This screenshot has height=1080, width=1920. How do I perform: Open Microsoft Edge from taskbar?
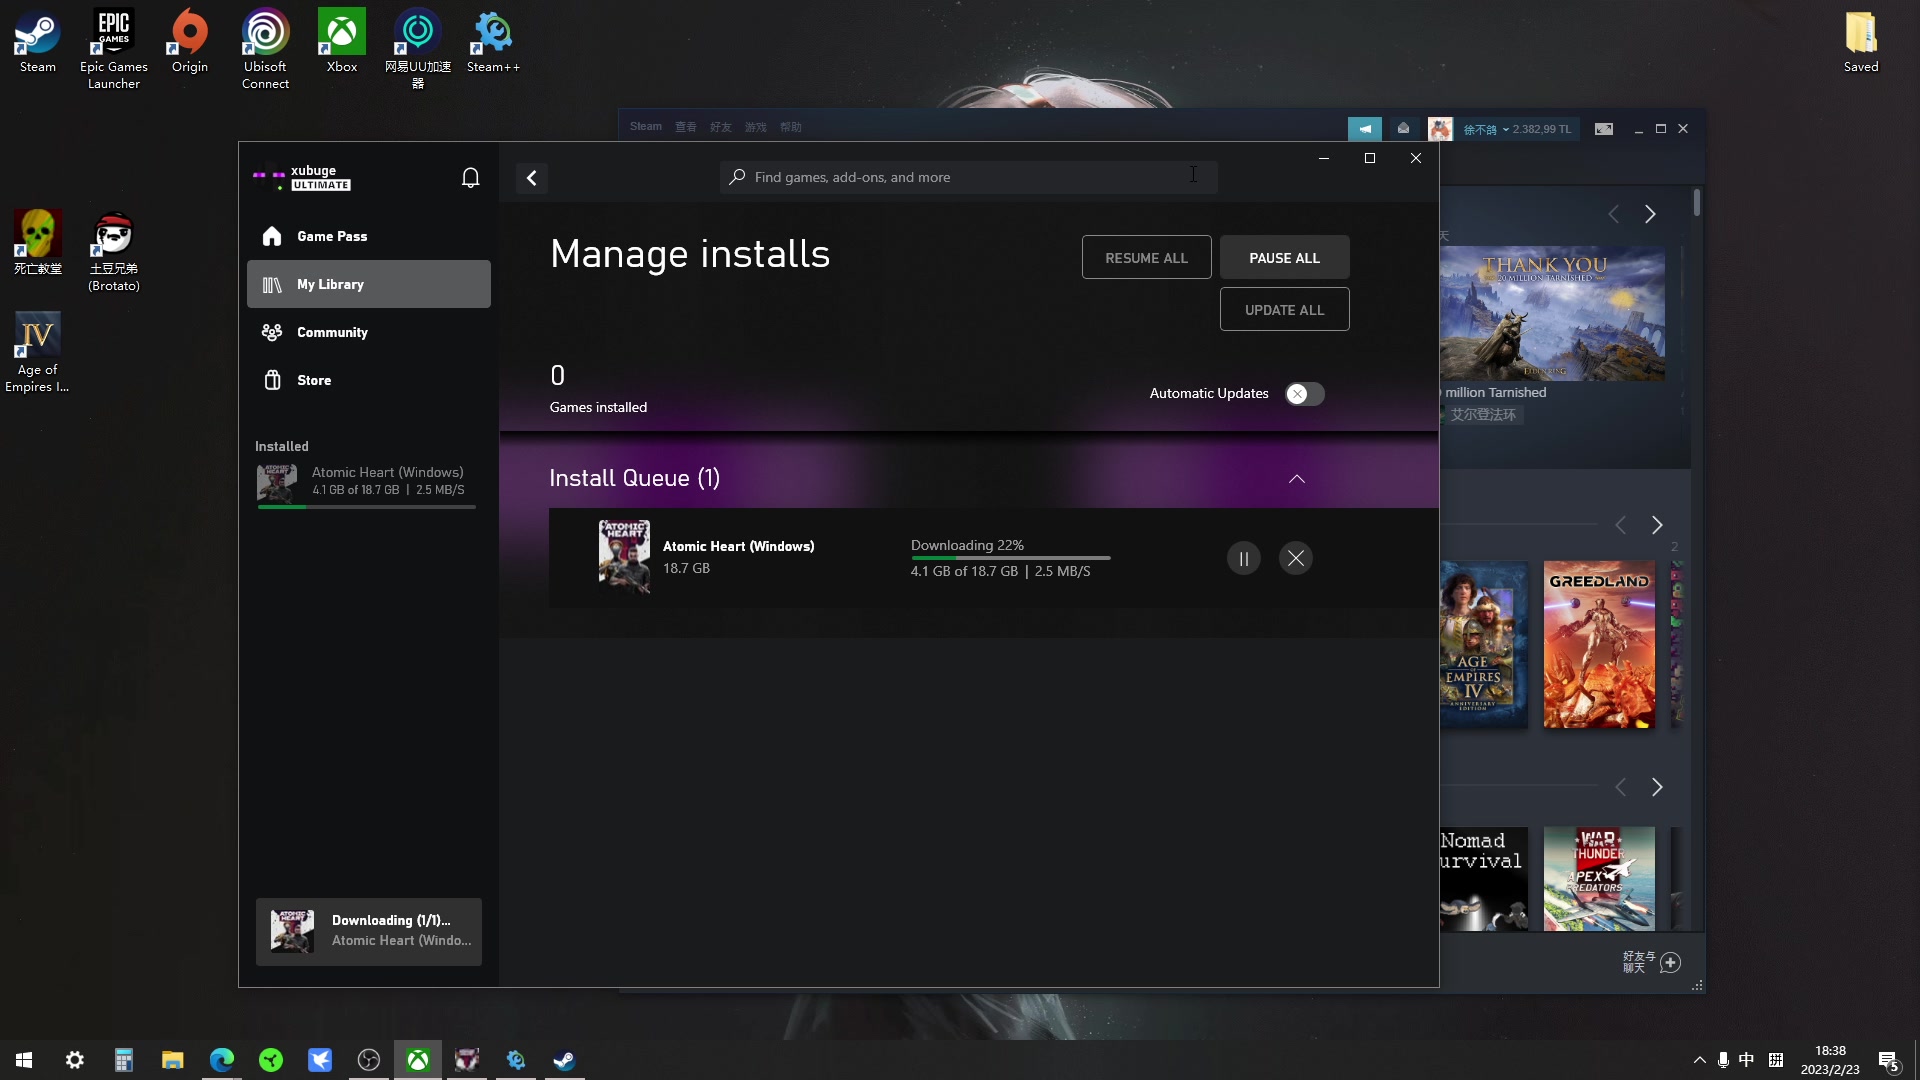click(221, 1060)
